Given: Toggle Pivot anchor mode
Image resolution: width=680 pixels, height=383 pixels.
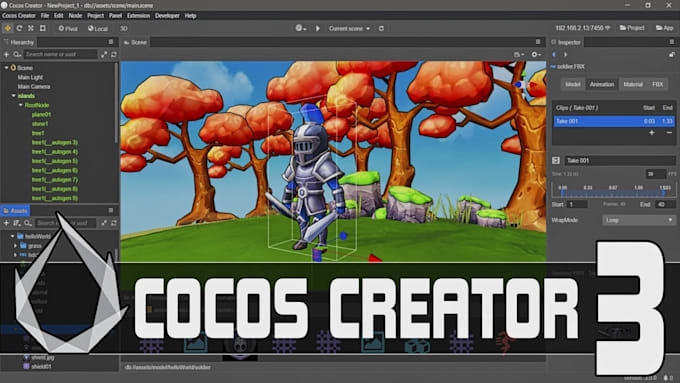Looking at the screenshot, I should (x=68, y=29).
